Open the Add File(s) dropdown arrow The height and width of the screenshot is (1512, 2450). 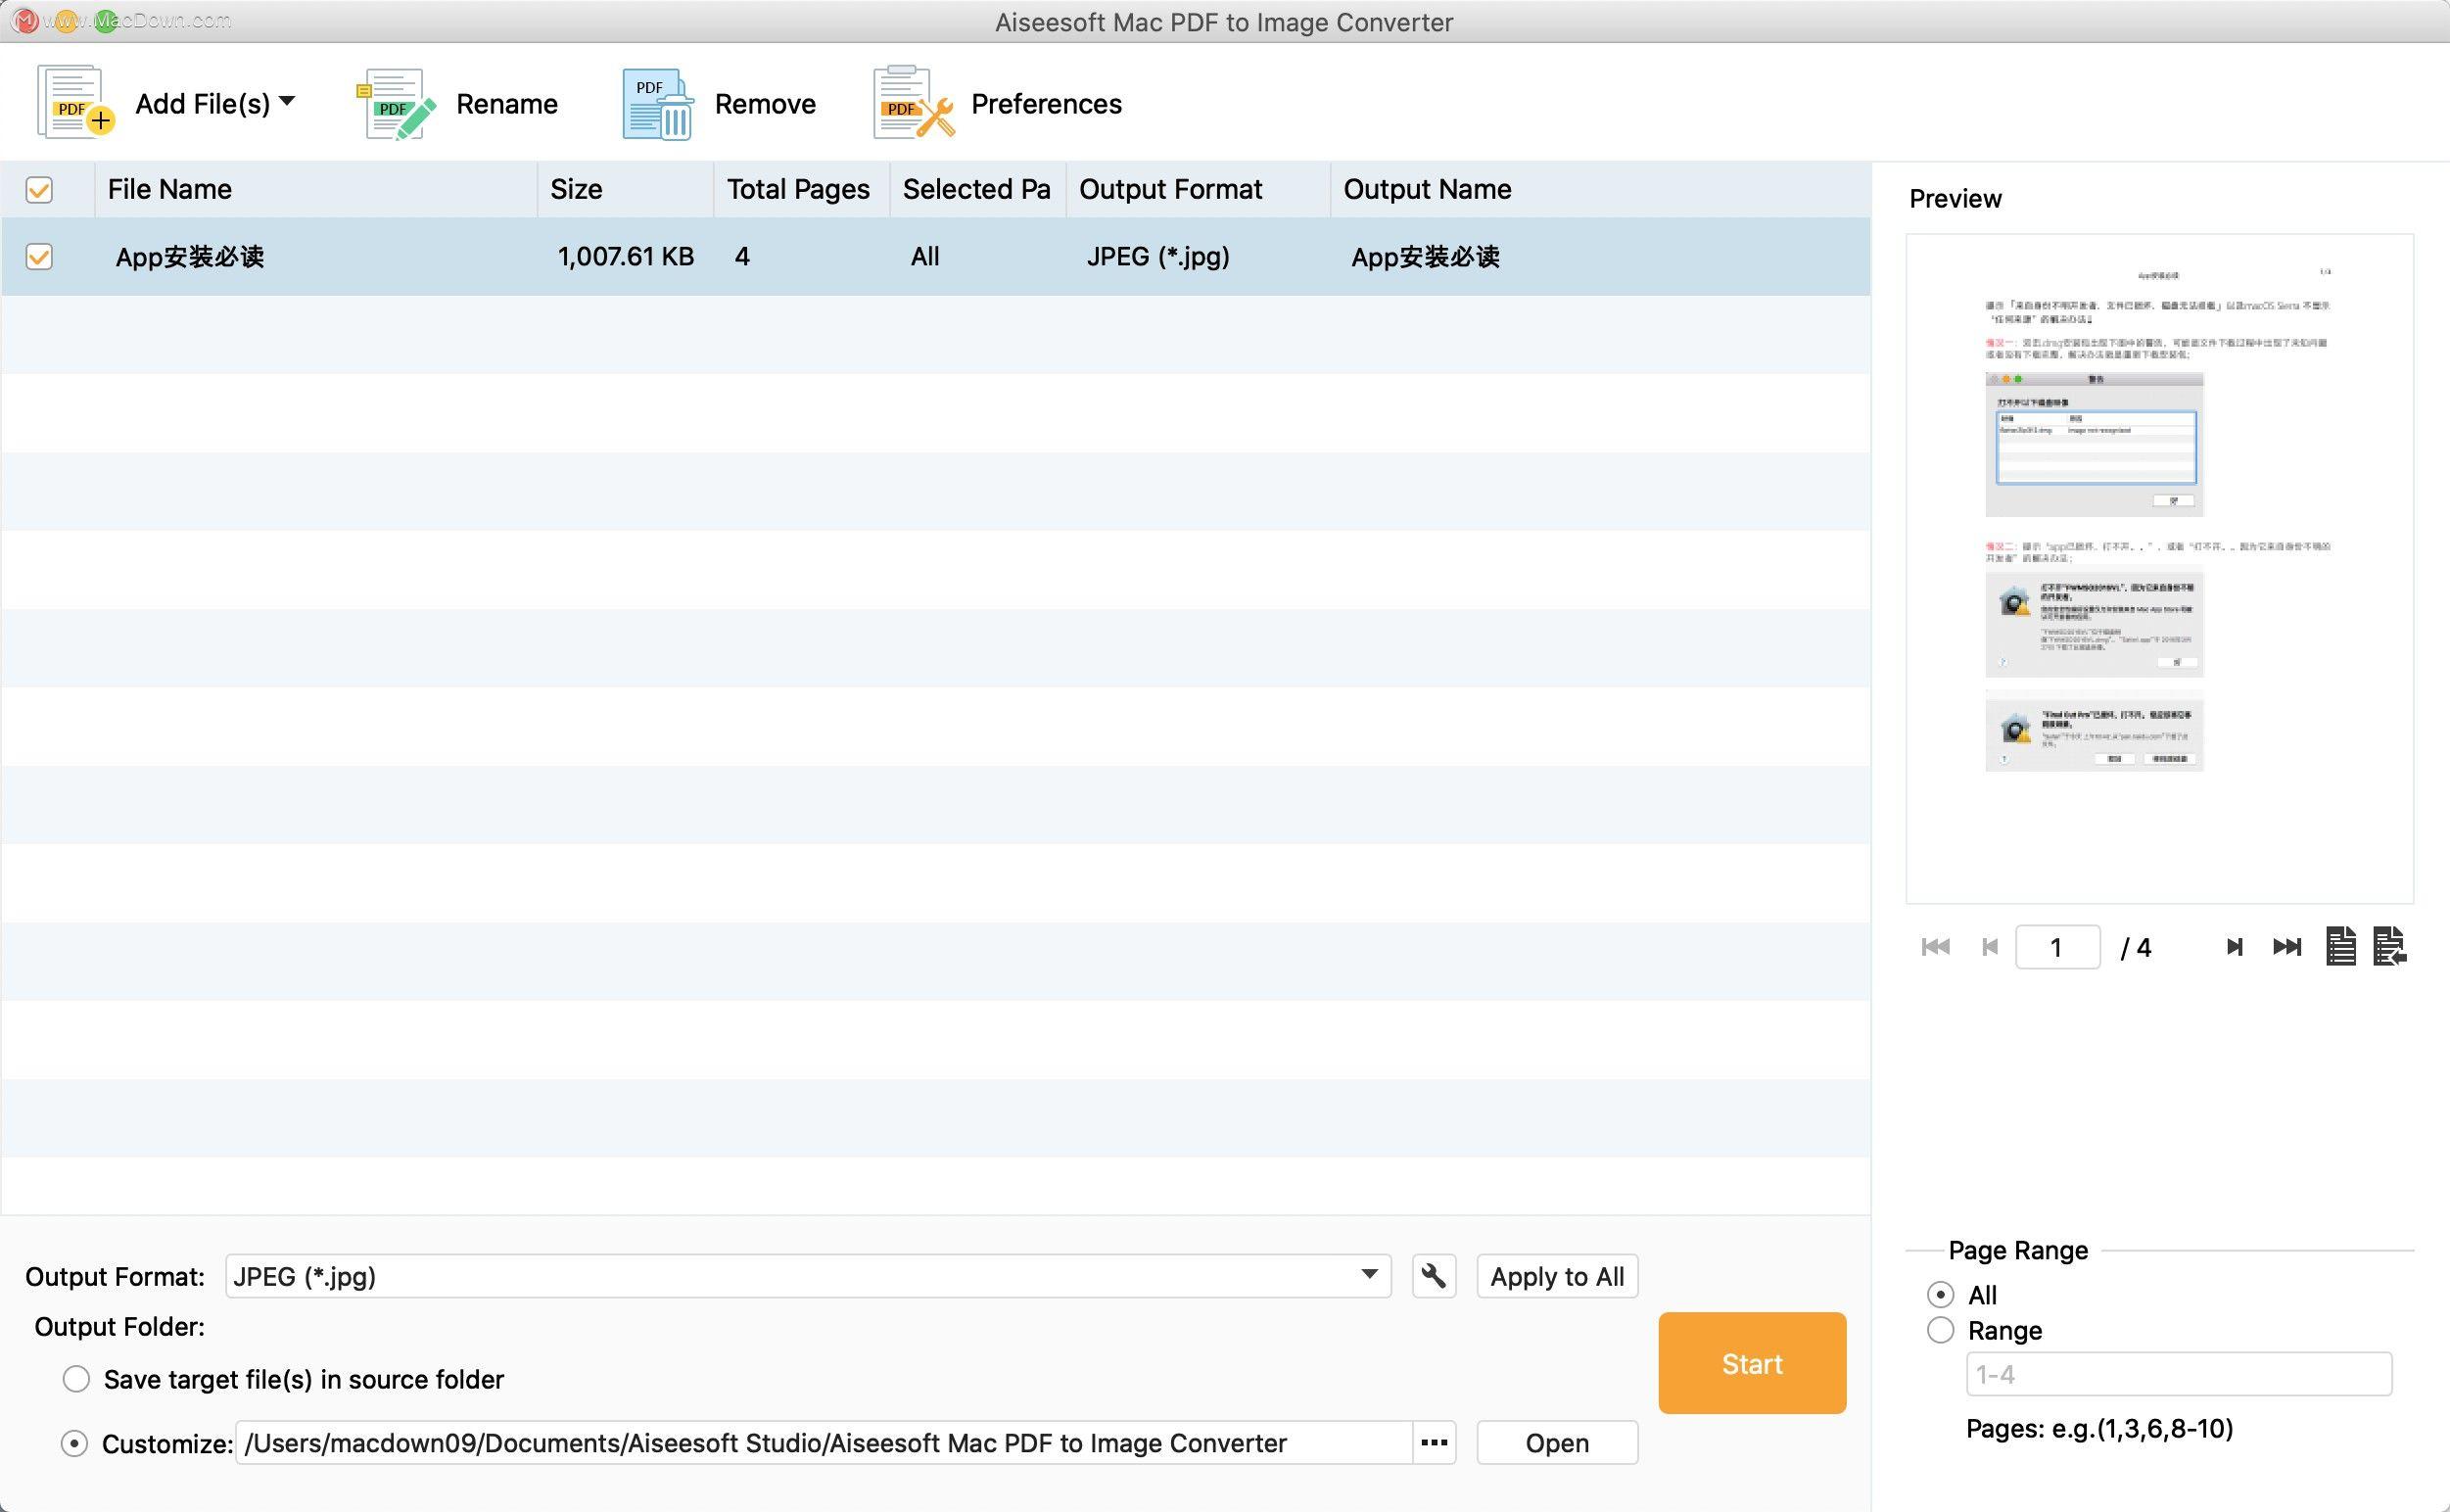[x=287, y=101]
